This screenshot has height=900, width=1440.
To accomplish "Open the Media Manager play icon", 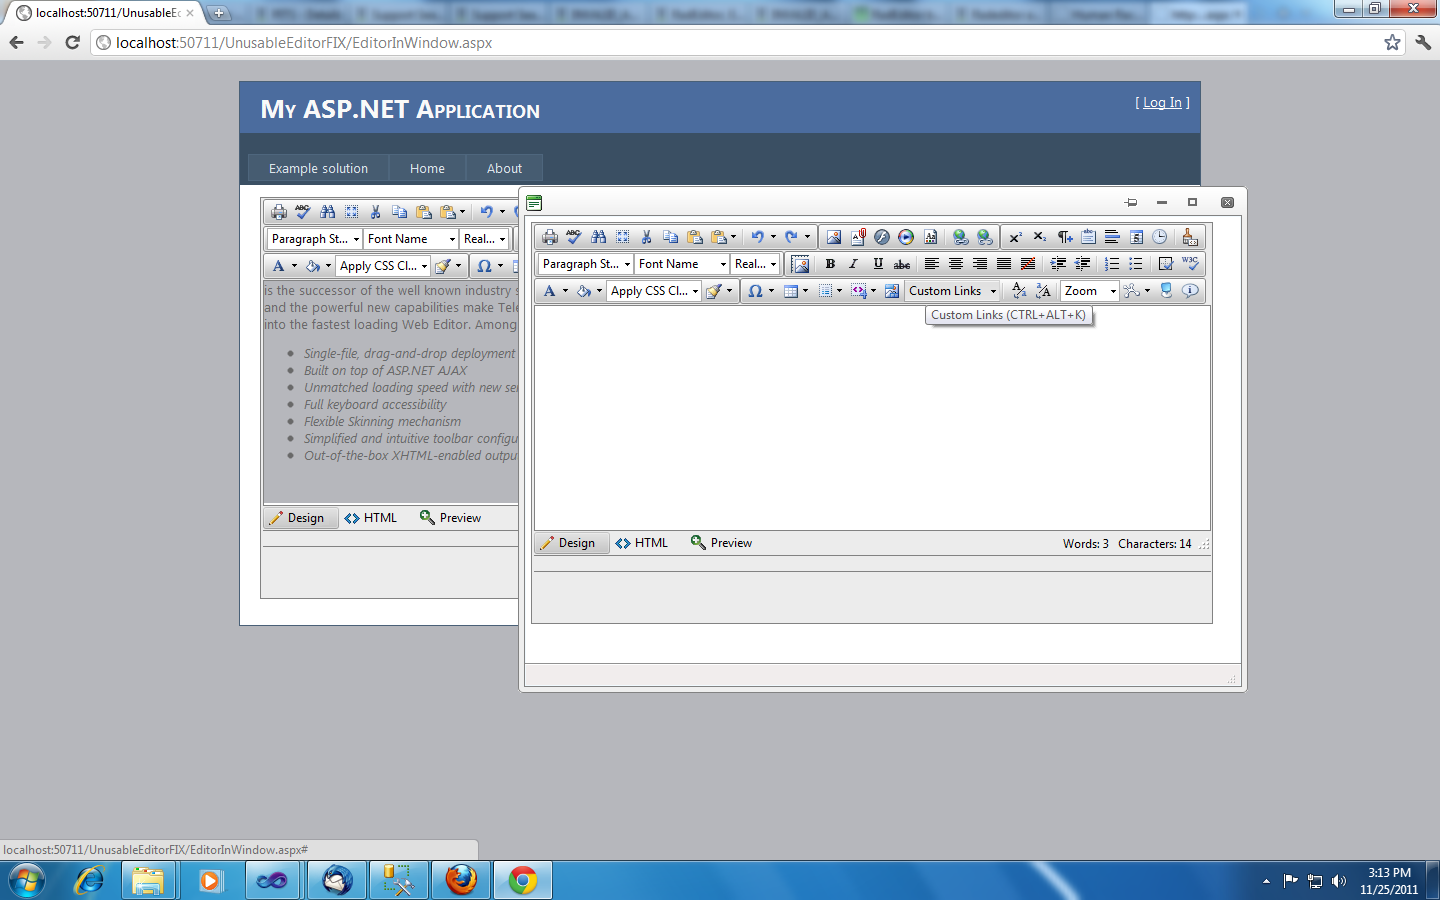I will [x=905, y=237].
